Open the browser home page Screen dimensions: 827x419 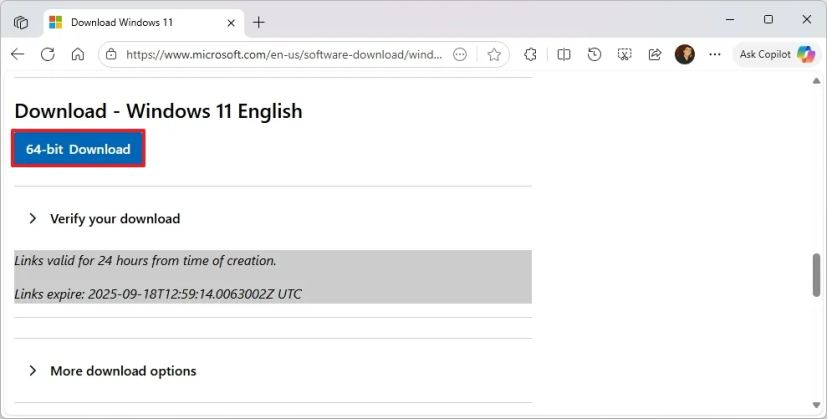click(77, 55)
